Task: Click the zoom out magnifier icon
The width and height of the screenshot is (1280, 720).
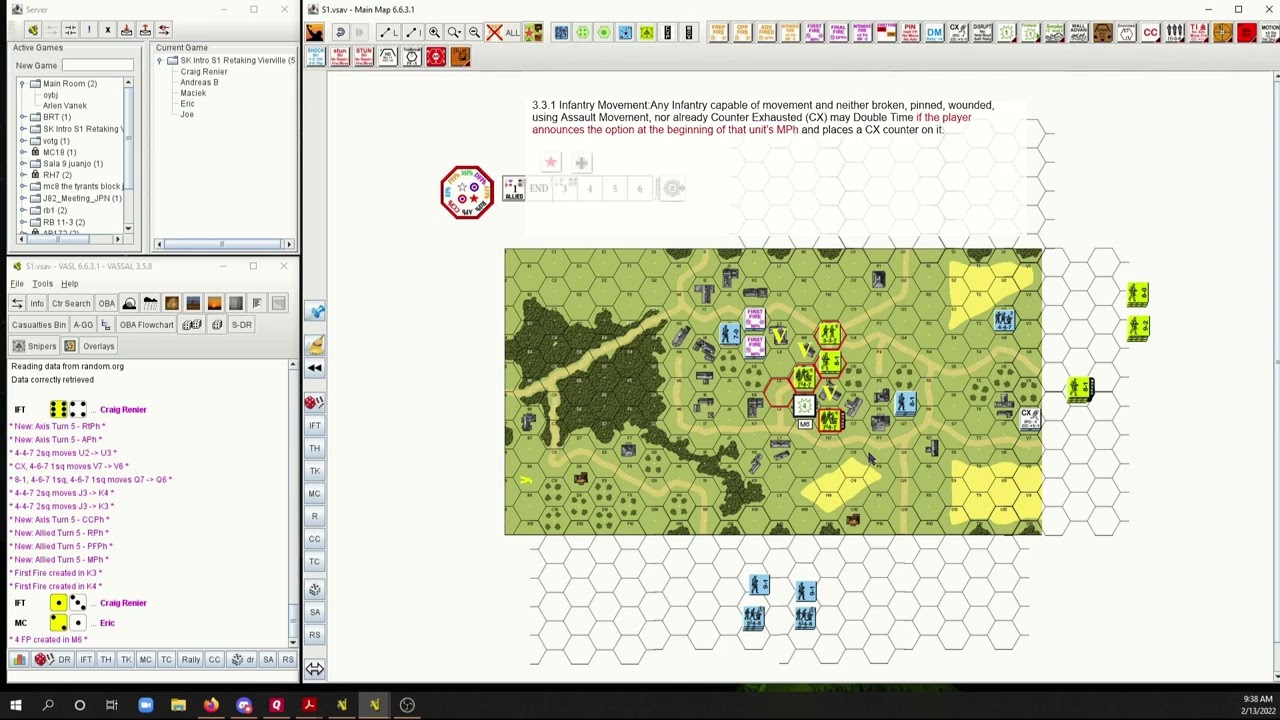Action: (474, 33)
